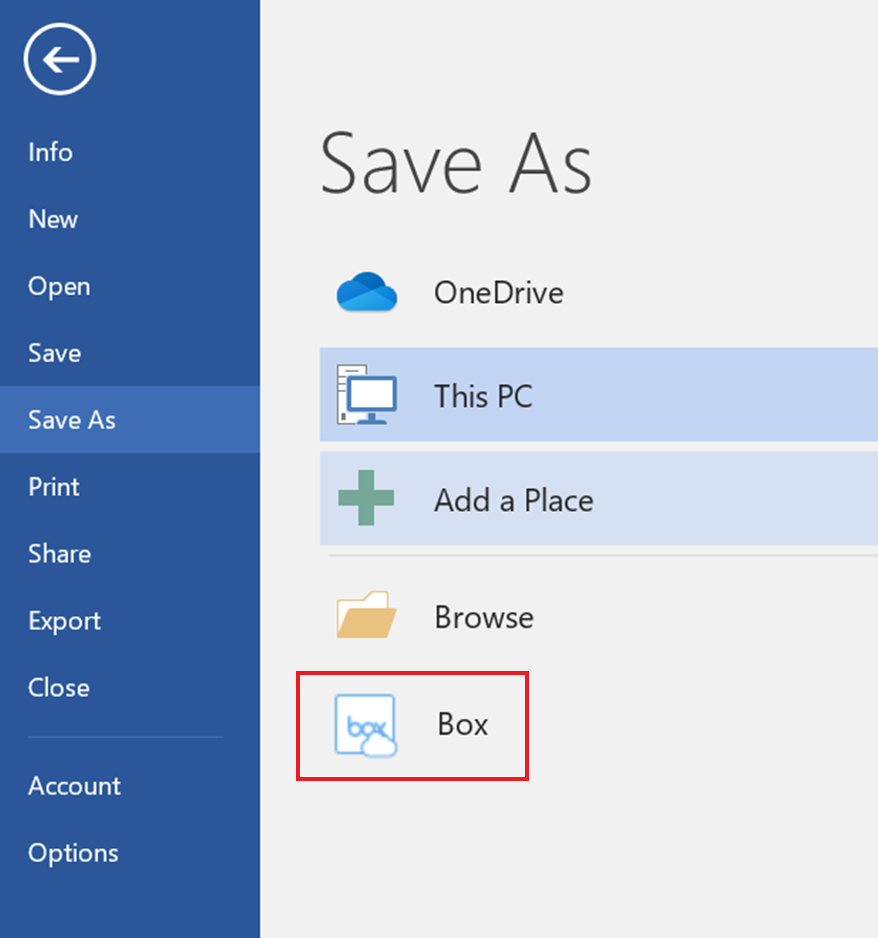Click the OneDrive cloud icon
The height and width of the screenshot is (938, 878).
(367, 292)
